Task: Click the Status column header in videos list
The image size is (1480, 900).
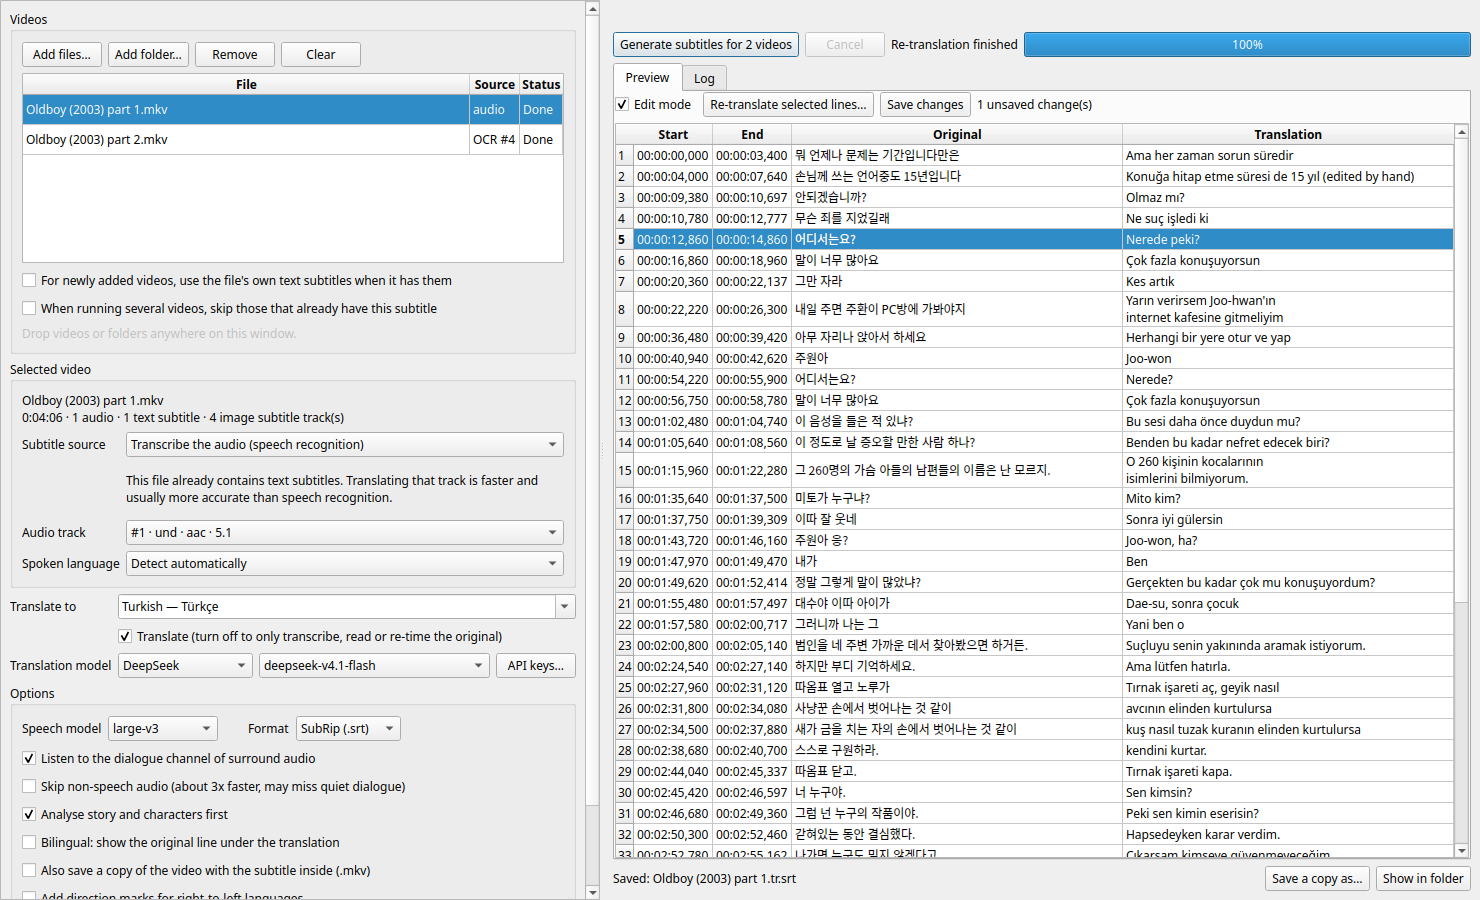Action: pyautogui.click(x=541, y=85)
